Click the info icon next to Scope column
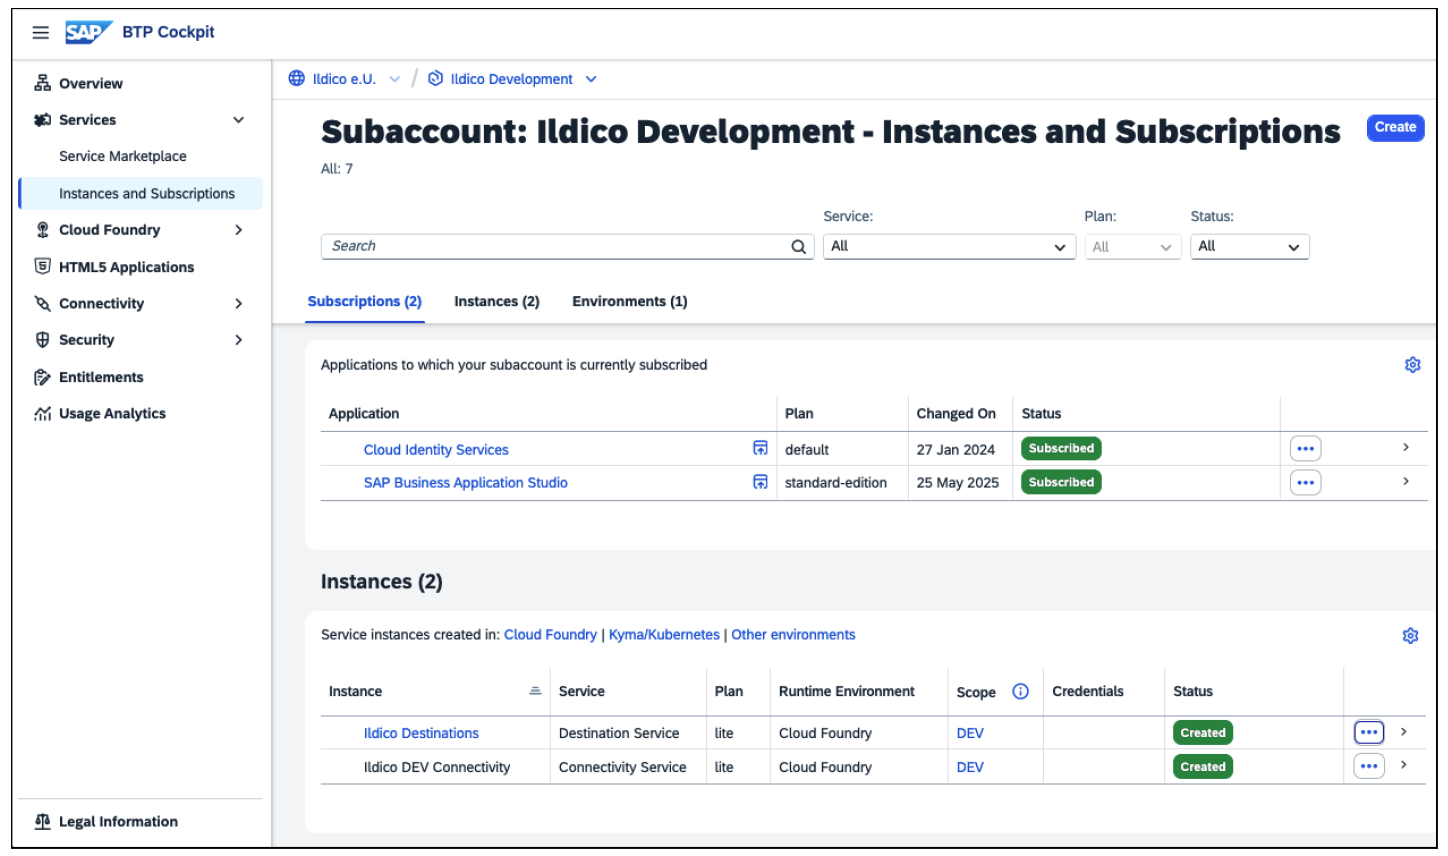This screenshot has width=1448, height=856. coord(1019,690)
